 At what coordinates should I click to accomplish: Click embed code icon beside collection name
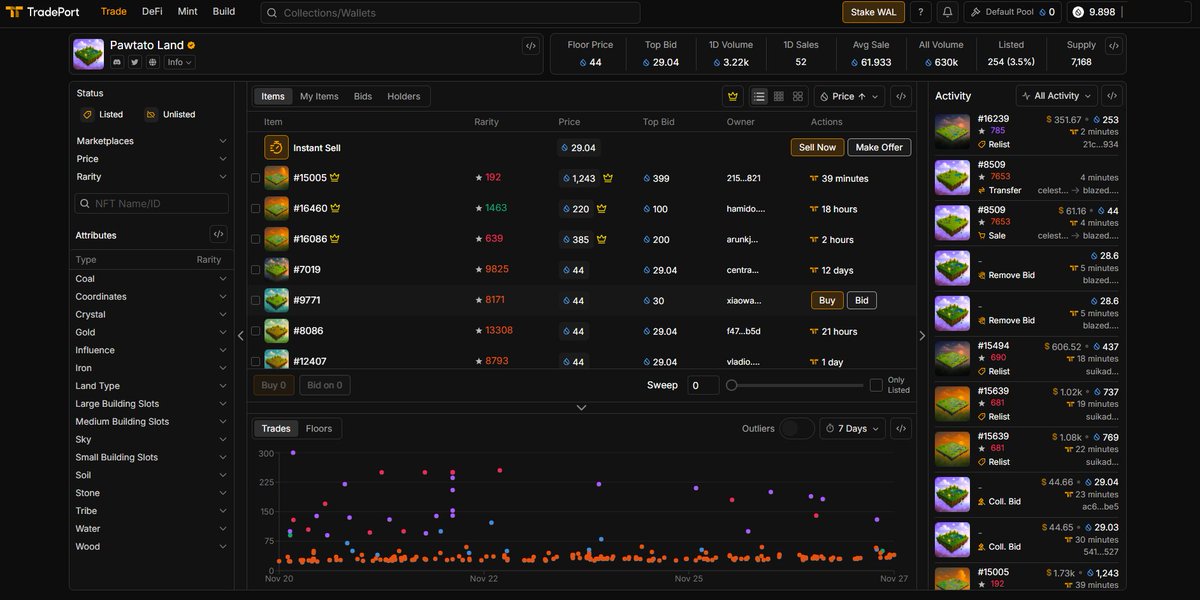tap(530, 46)
